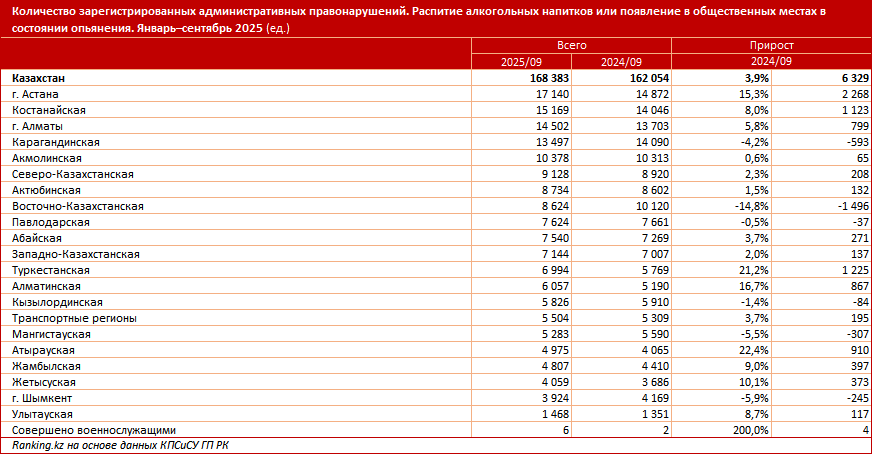The height and width of the screenshot is (454, 872).
Task: Select the Восточно-Казахстанская row label
Action: pyautogui.click(x=78, y=206)
